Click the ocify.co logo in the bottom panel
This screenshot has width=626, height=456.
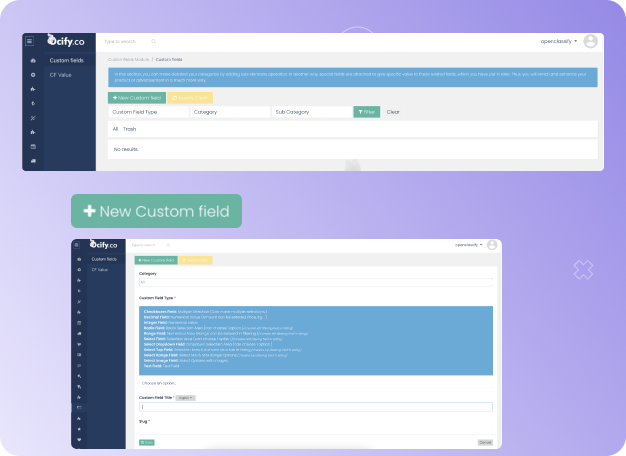104,244
